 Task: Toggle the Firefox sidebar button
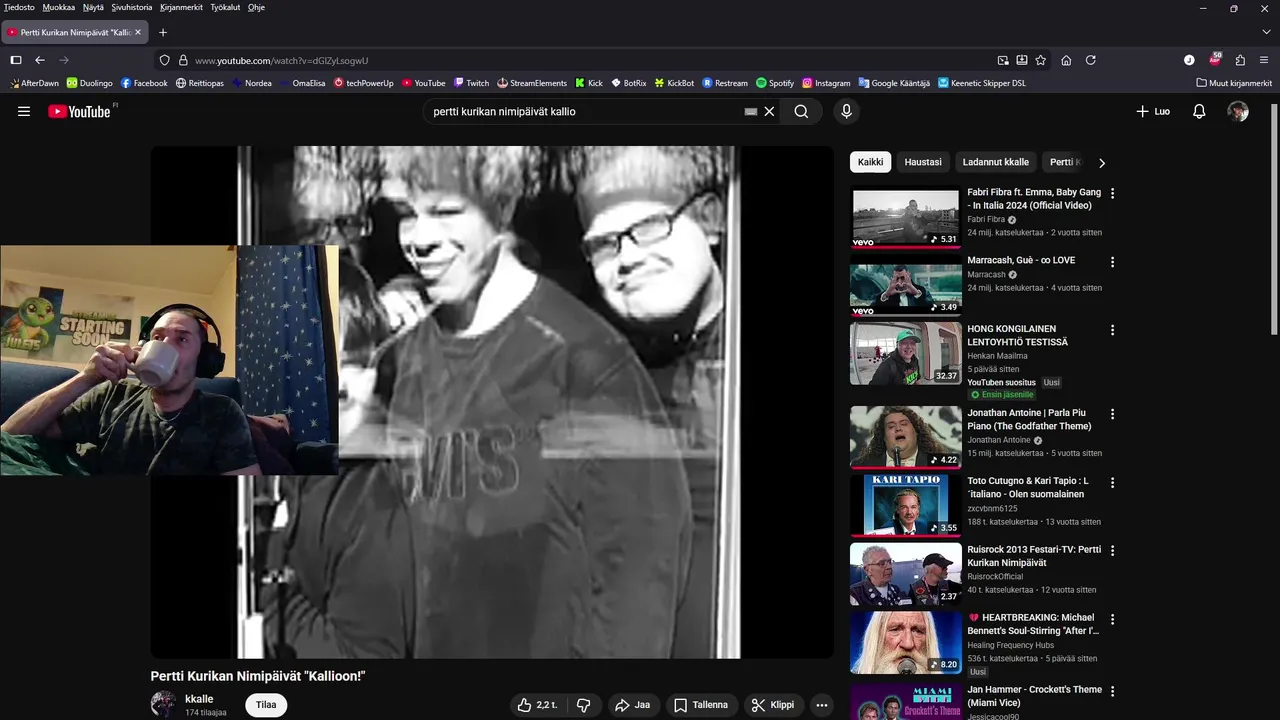tap(15, 60)
